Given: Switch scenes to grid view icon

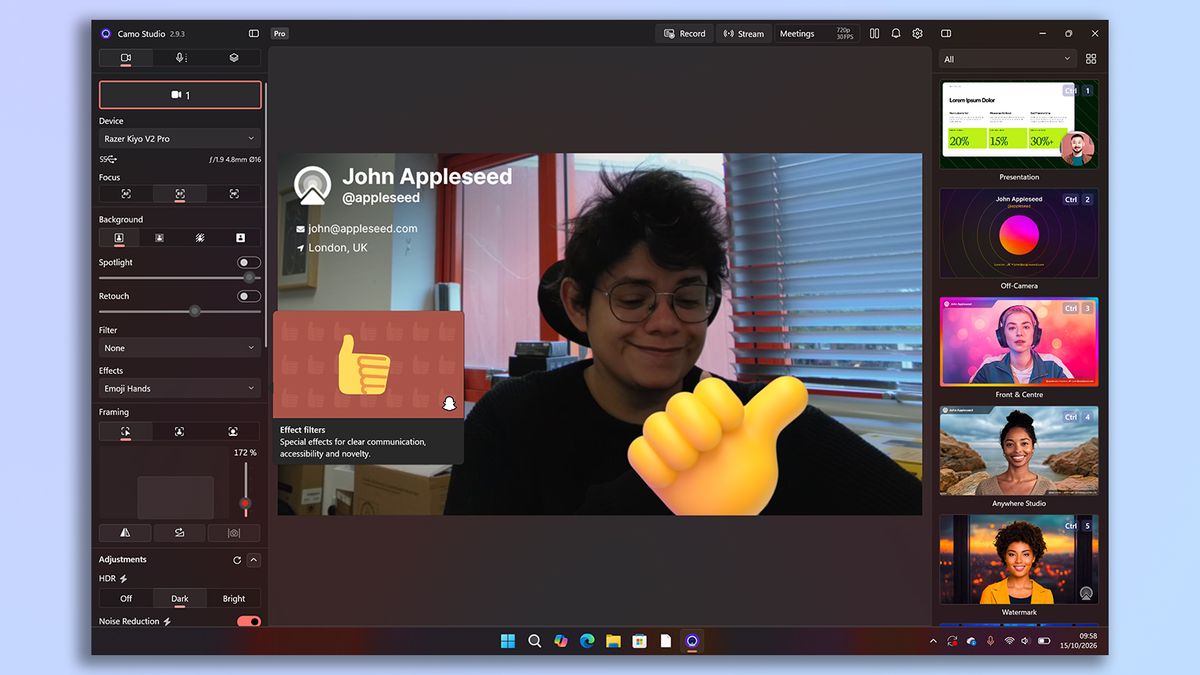Looking at the screenshot, I should [x=1091, y=59].
